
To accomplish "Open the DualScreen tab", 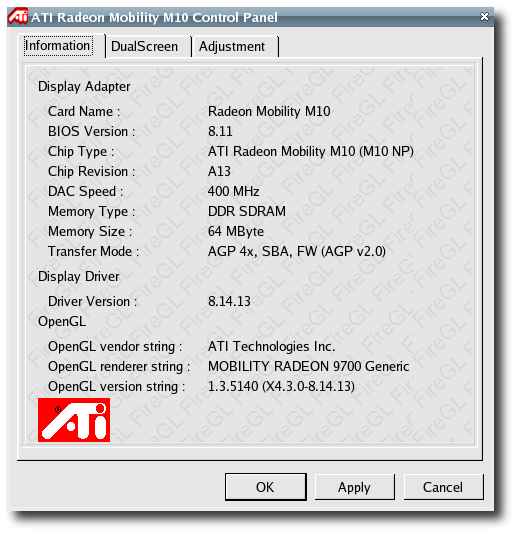I will click(x=144, y=46).
